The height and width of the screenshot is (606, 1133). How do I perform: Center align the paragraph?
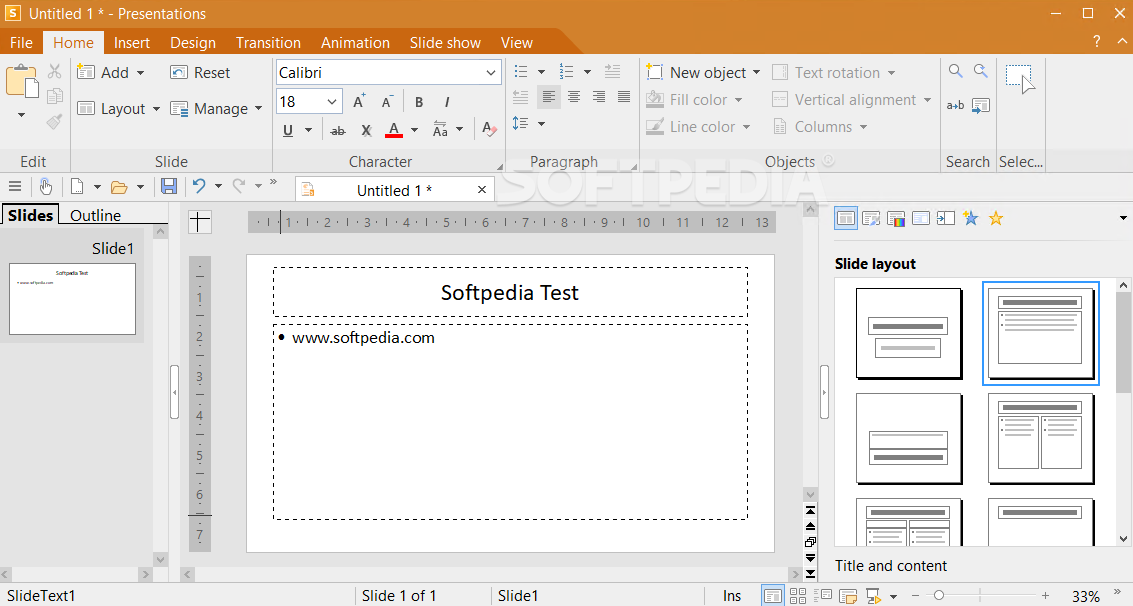[574, 97]
